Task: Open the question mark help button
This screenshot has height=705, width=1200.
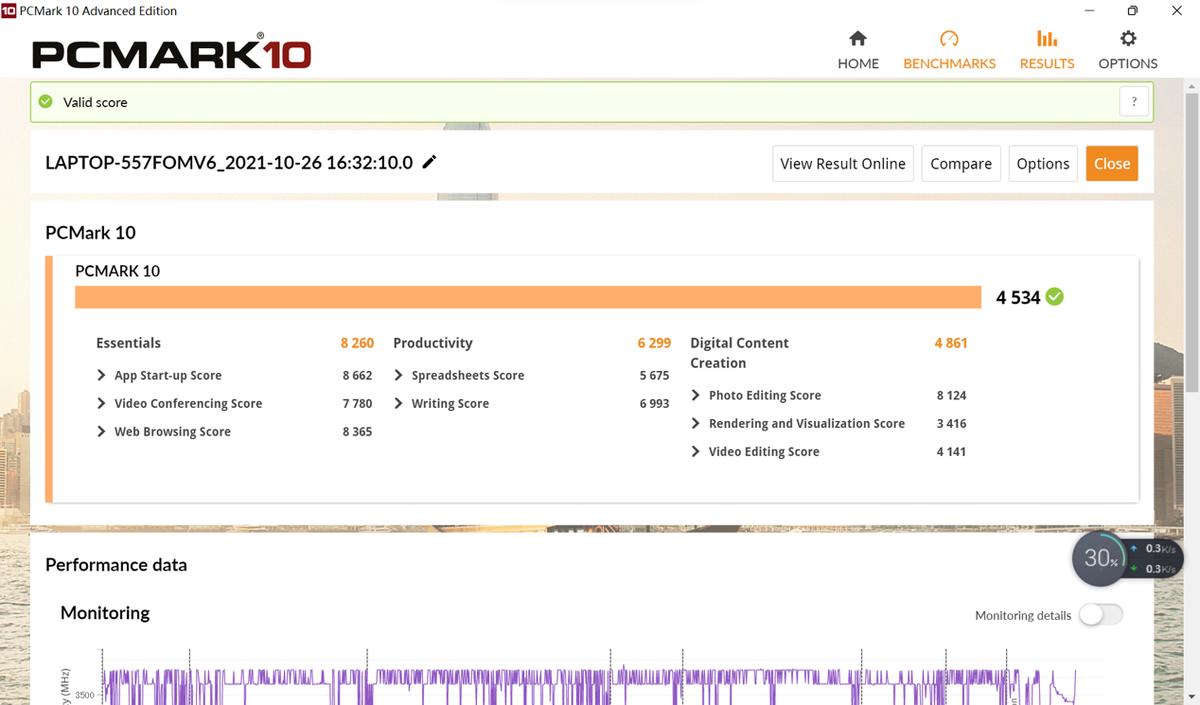Action: click(1133, 102)
